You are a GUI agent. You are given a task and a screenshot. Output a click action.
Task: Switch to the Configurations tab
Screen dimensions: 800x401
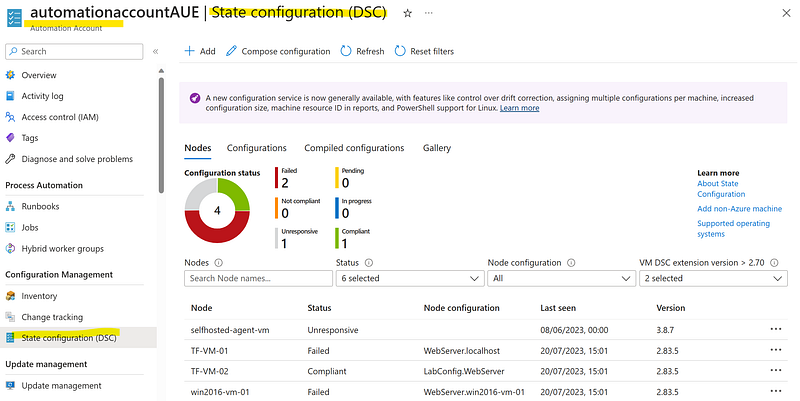click(x=257, y=148)
